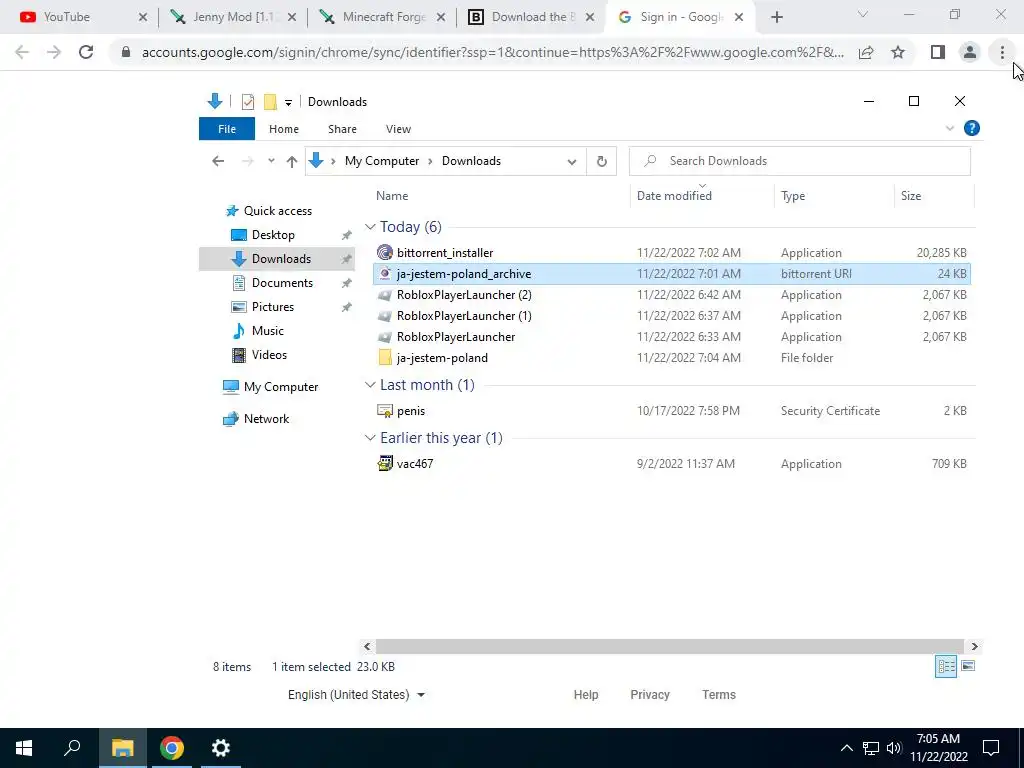The height and width of the screenshot is (768, 1024).
Task: Open a new Chrome tab
Action: click(x=776, y=18)
